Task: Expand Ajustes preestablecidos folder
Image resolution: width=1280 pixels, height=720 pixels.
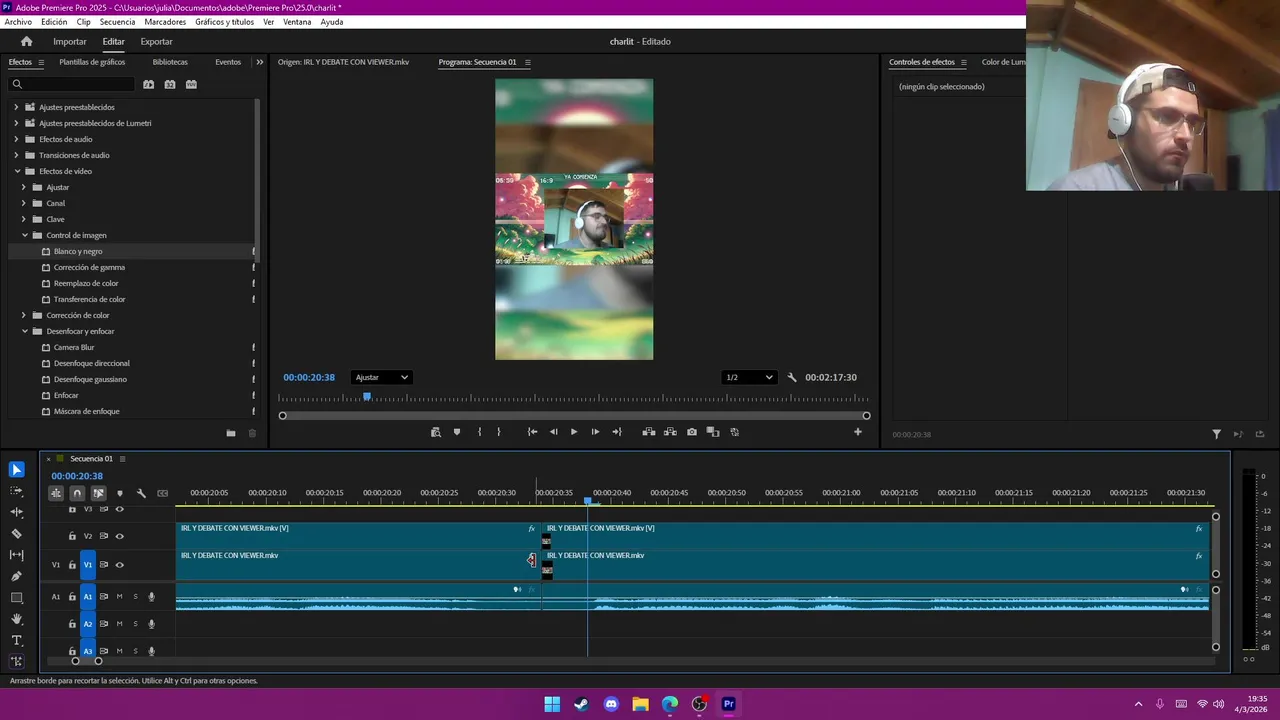Action: tap(16, 107)
